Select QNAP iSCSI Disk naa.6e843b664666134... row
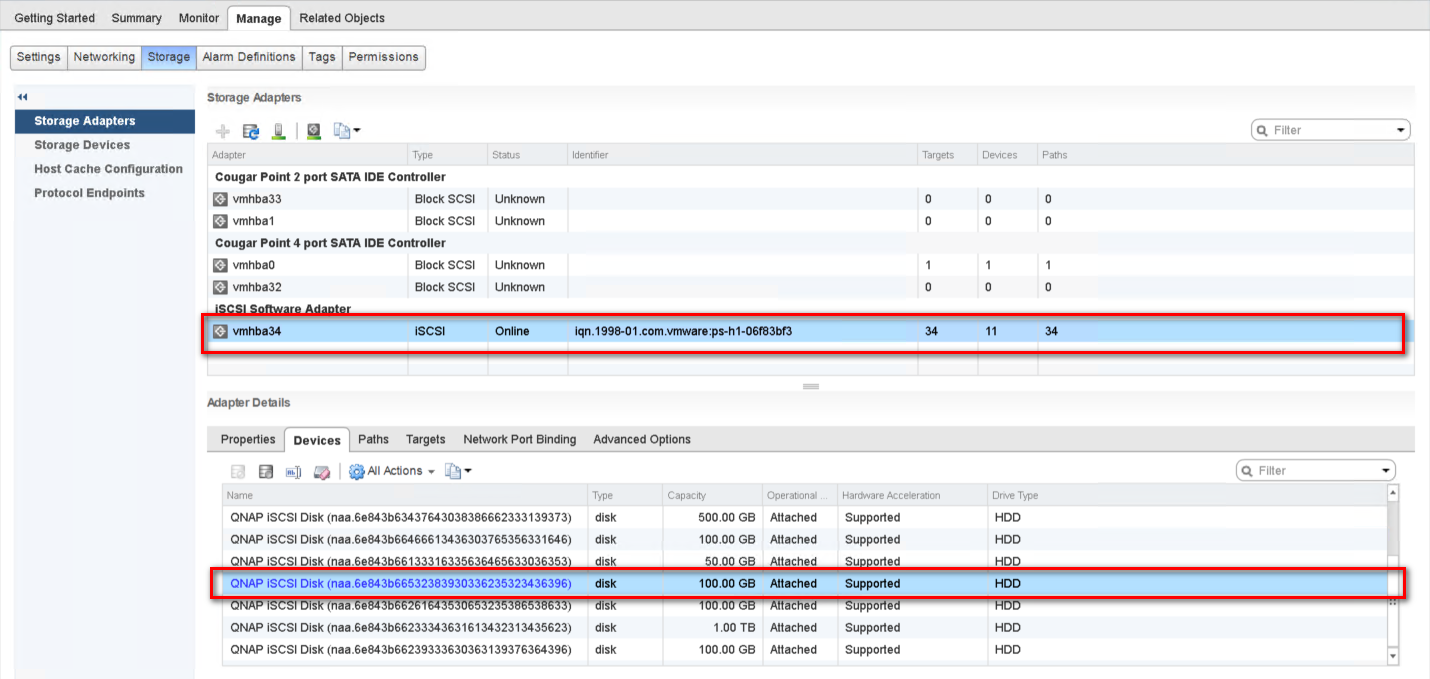 805,539
